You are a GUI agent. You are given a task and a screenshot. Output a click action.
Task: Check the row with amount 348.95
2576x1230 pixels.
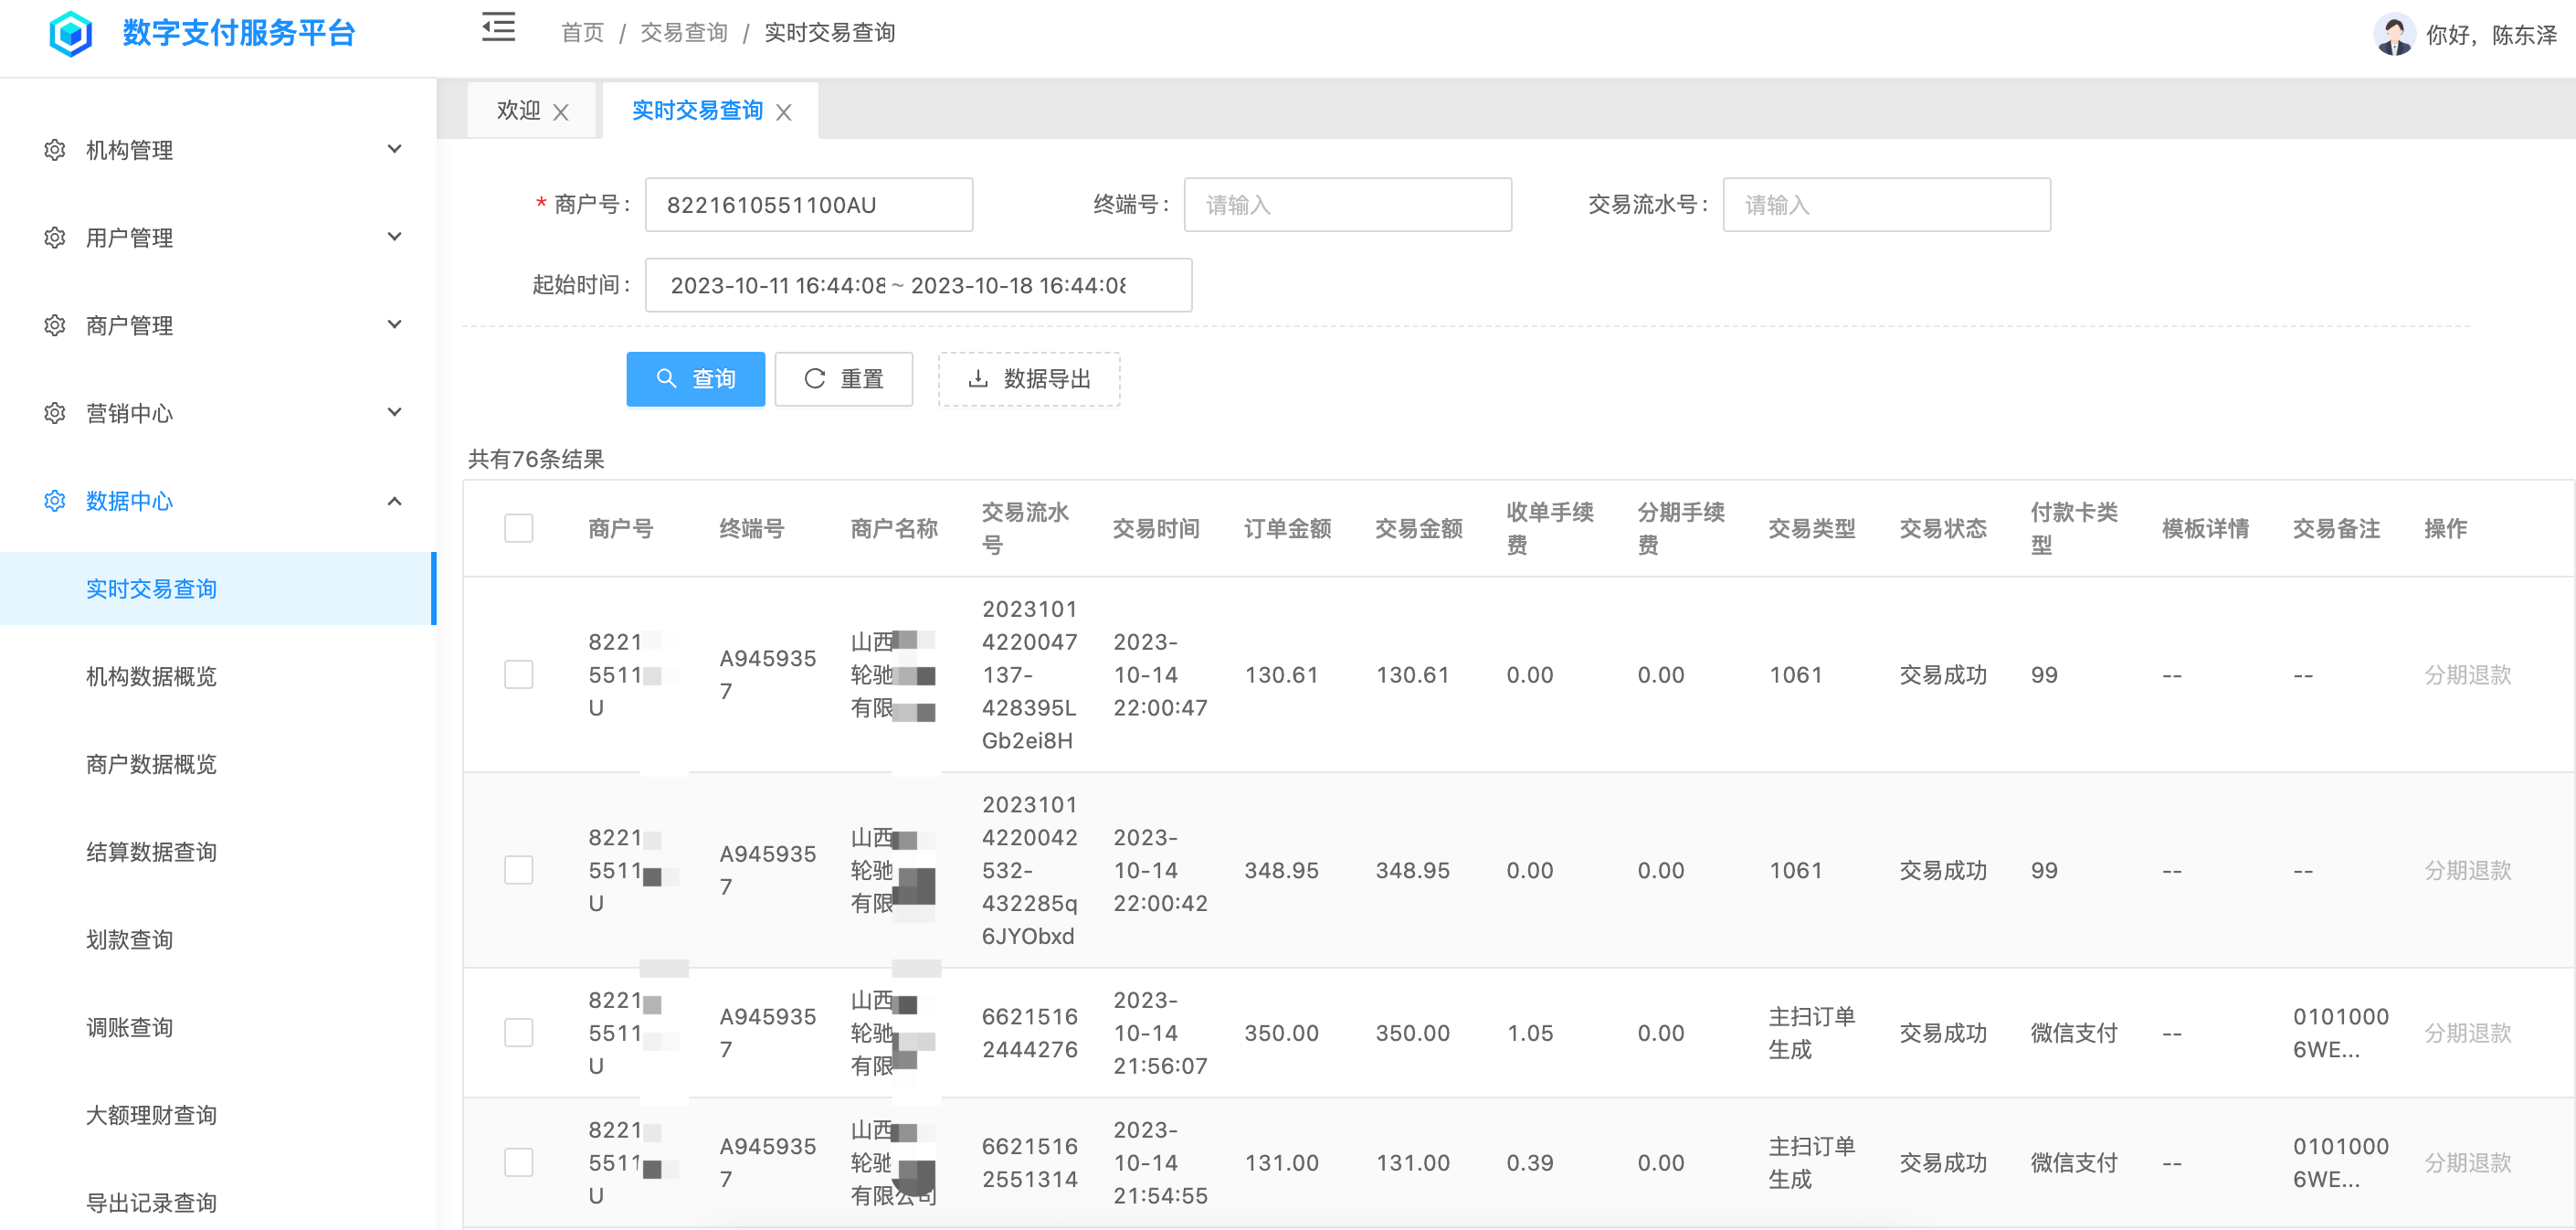pos(518,870)
